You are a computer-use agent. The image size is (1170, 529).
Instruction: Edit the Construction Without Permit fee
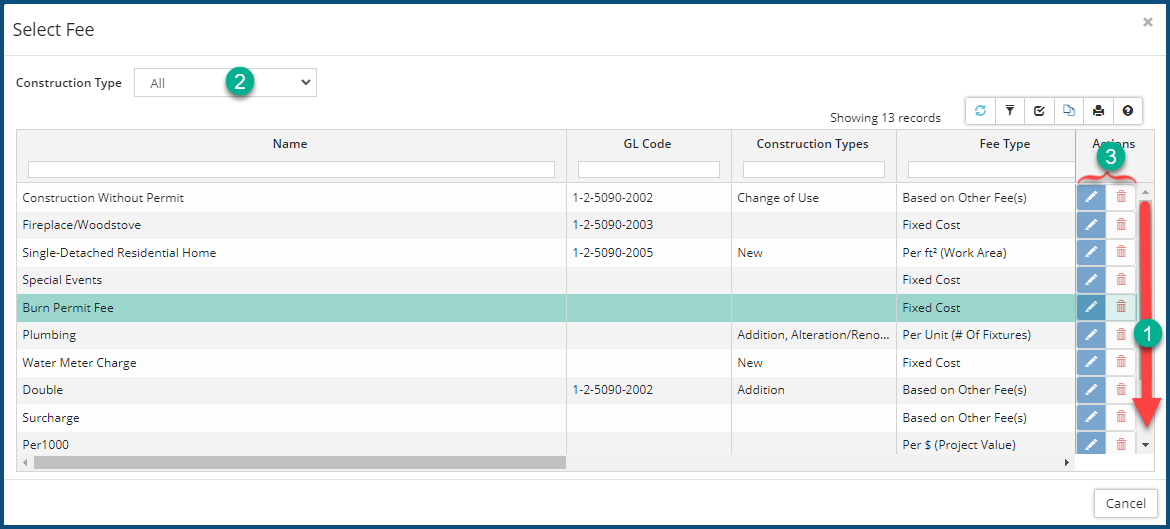pyautogui.click(x=1091, y=197)
